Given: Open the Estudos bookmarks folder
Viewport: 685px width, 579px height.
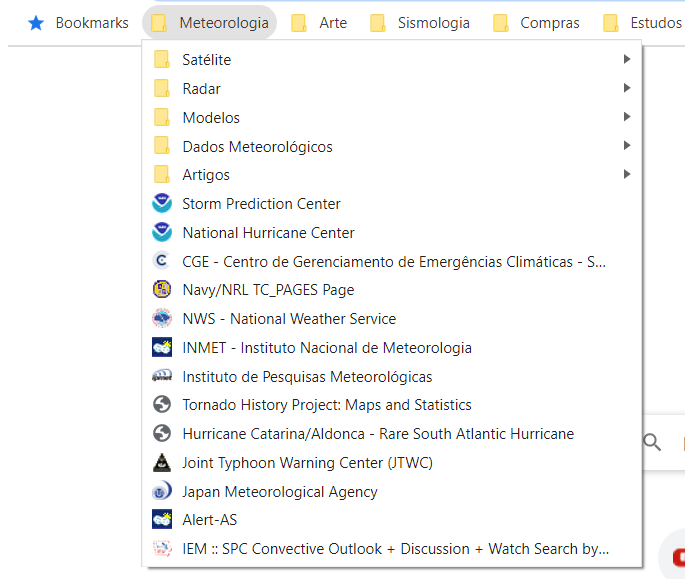Looking at the screenshot, I should coord(642,23).
